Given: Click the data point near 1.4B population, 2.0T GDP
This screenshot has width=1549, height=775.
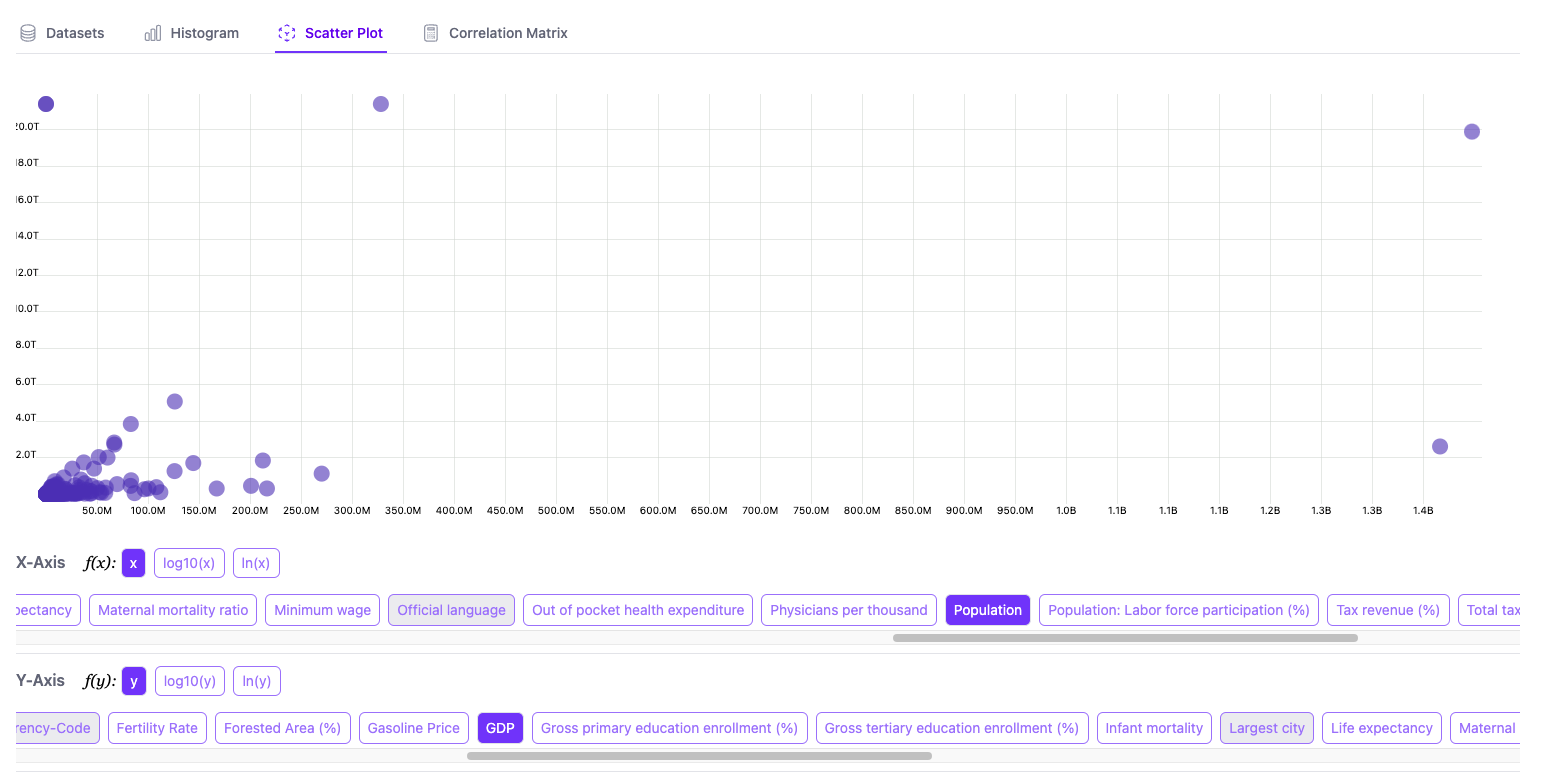Looking at the screenshot, I should pyautogui.click(x=1440, y=446).
